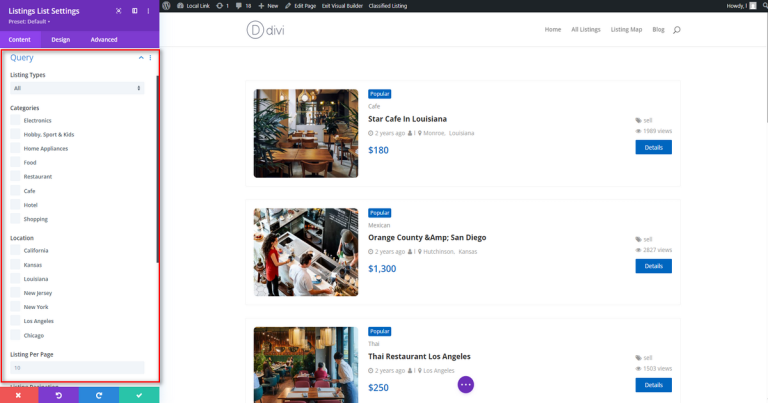Click the WordPress logo in admin bar
Viewport: 768px width, 403px height.
click(167, 6)
